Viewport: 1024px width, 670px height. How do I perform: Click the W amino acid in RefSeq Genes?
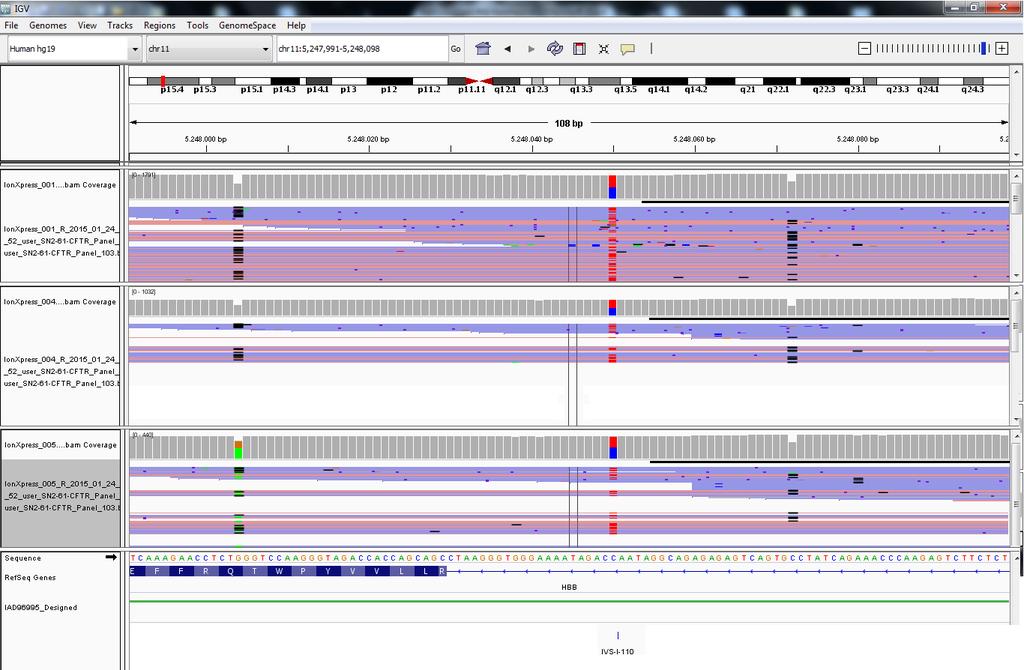point(279,571)
